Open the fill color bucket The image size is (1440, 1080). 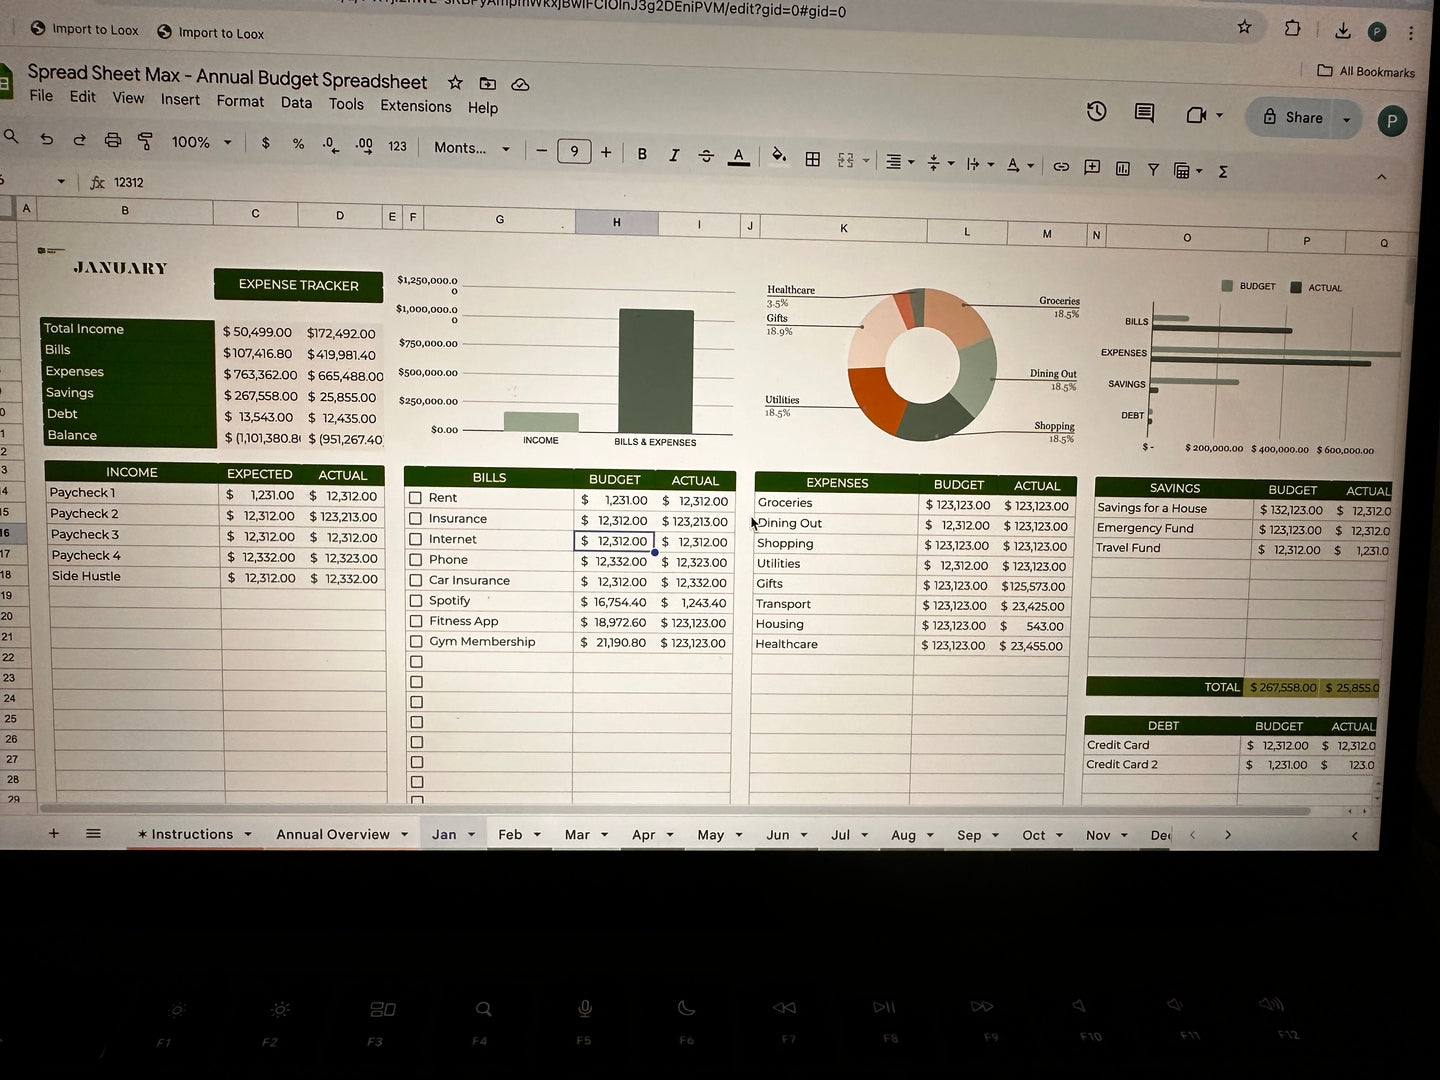click(x=779, y=157)
